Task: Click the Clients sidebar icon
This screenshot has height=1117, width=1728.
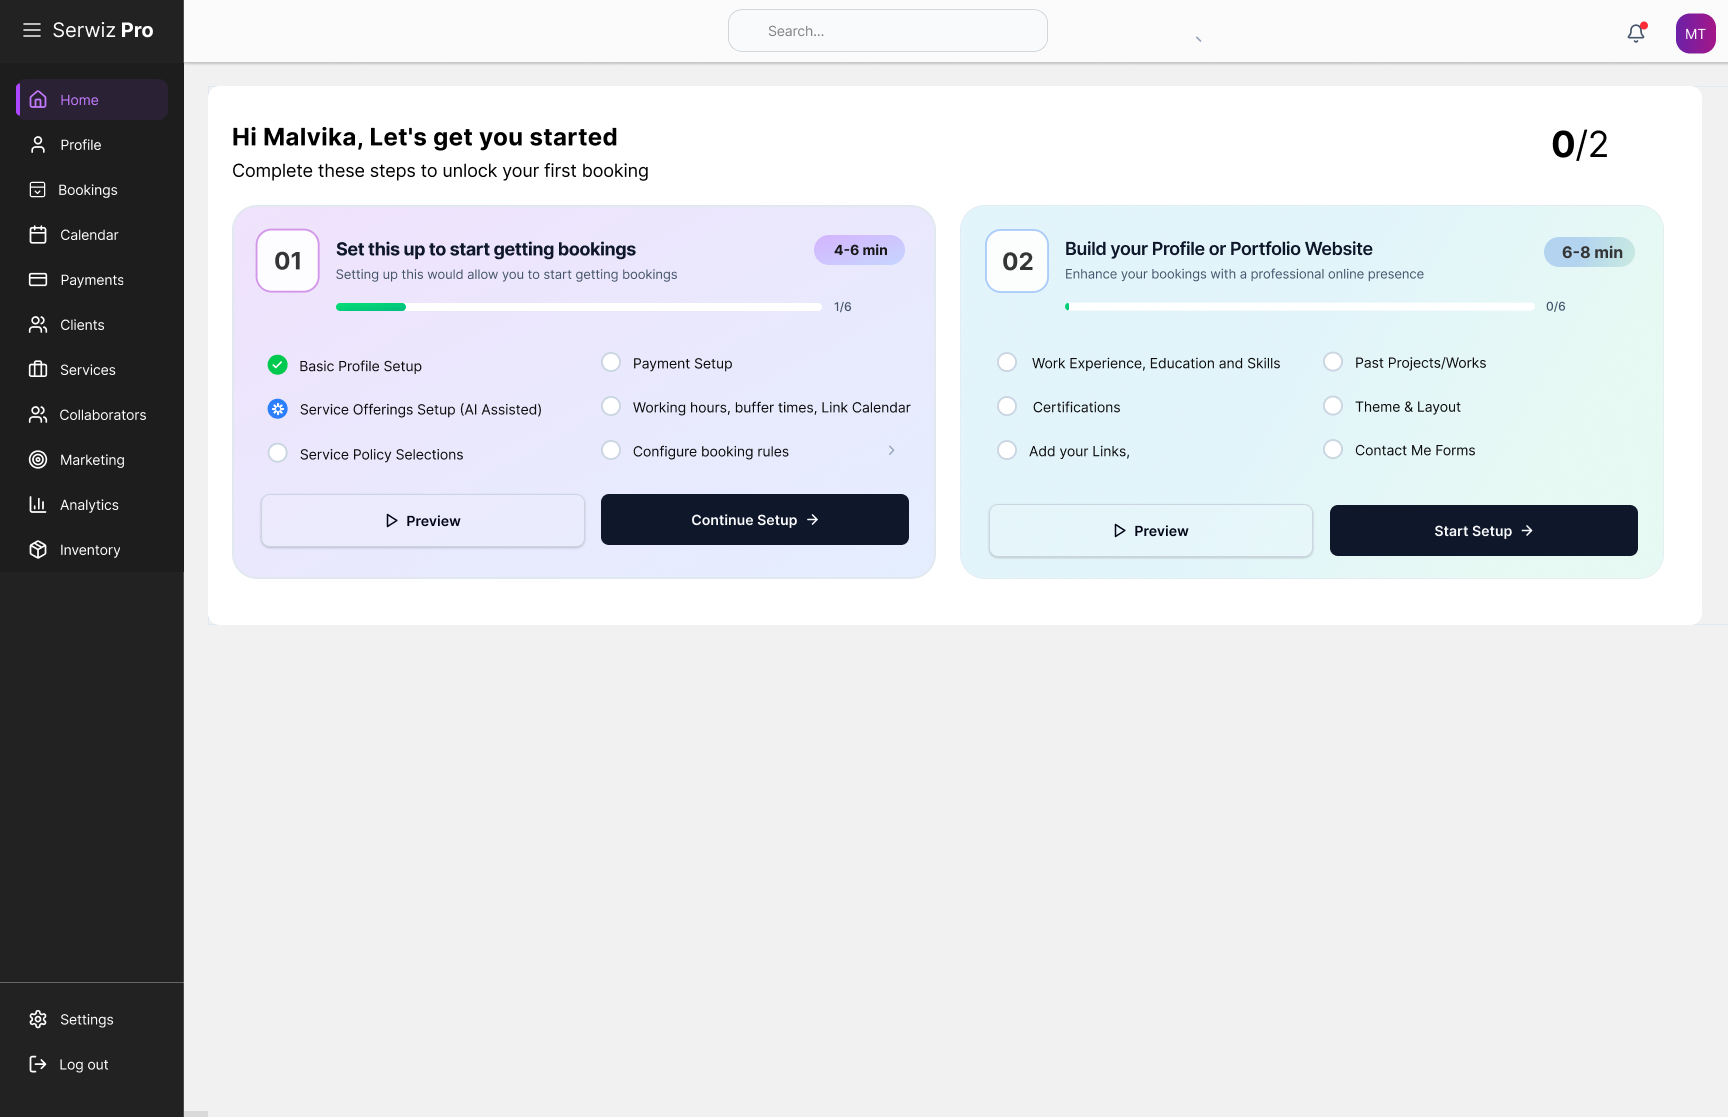Action: click(x=38, y=324)
